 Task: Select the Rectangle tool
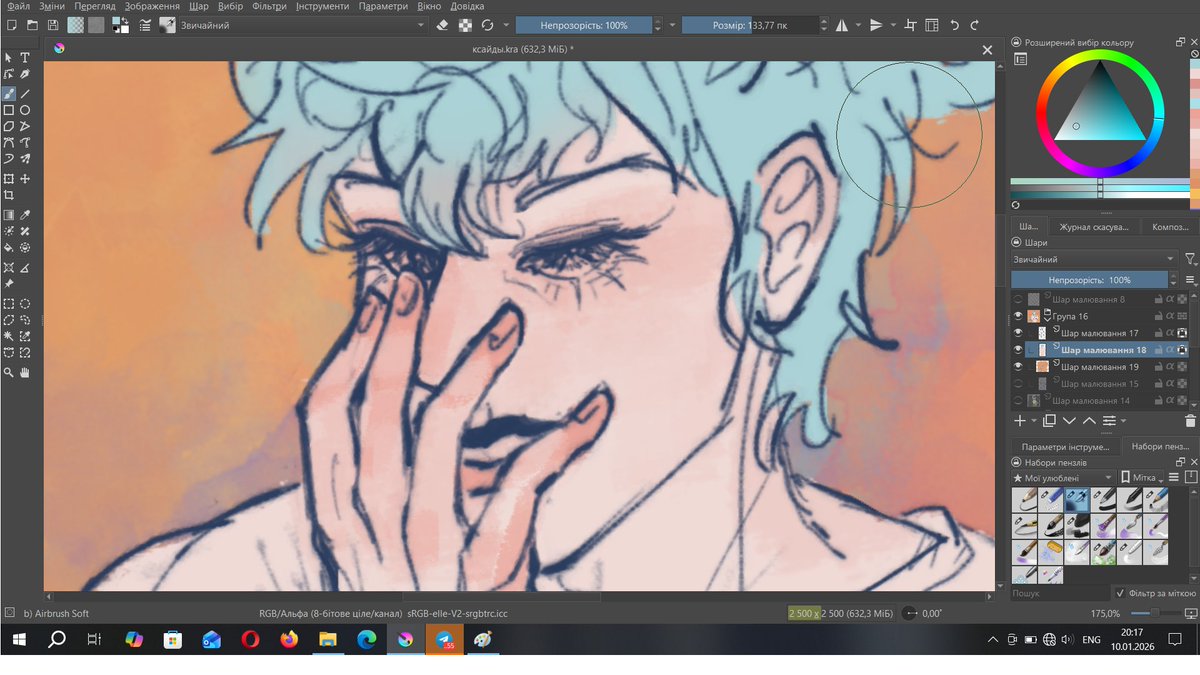[x=9, y=110]
